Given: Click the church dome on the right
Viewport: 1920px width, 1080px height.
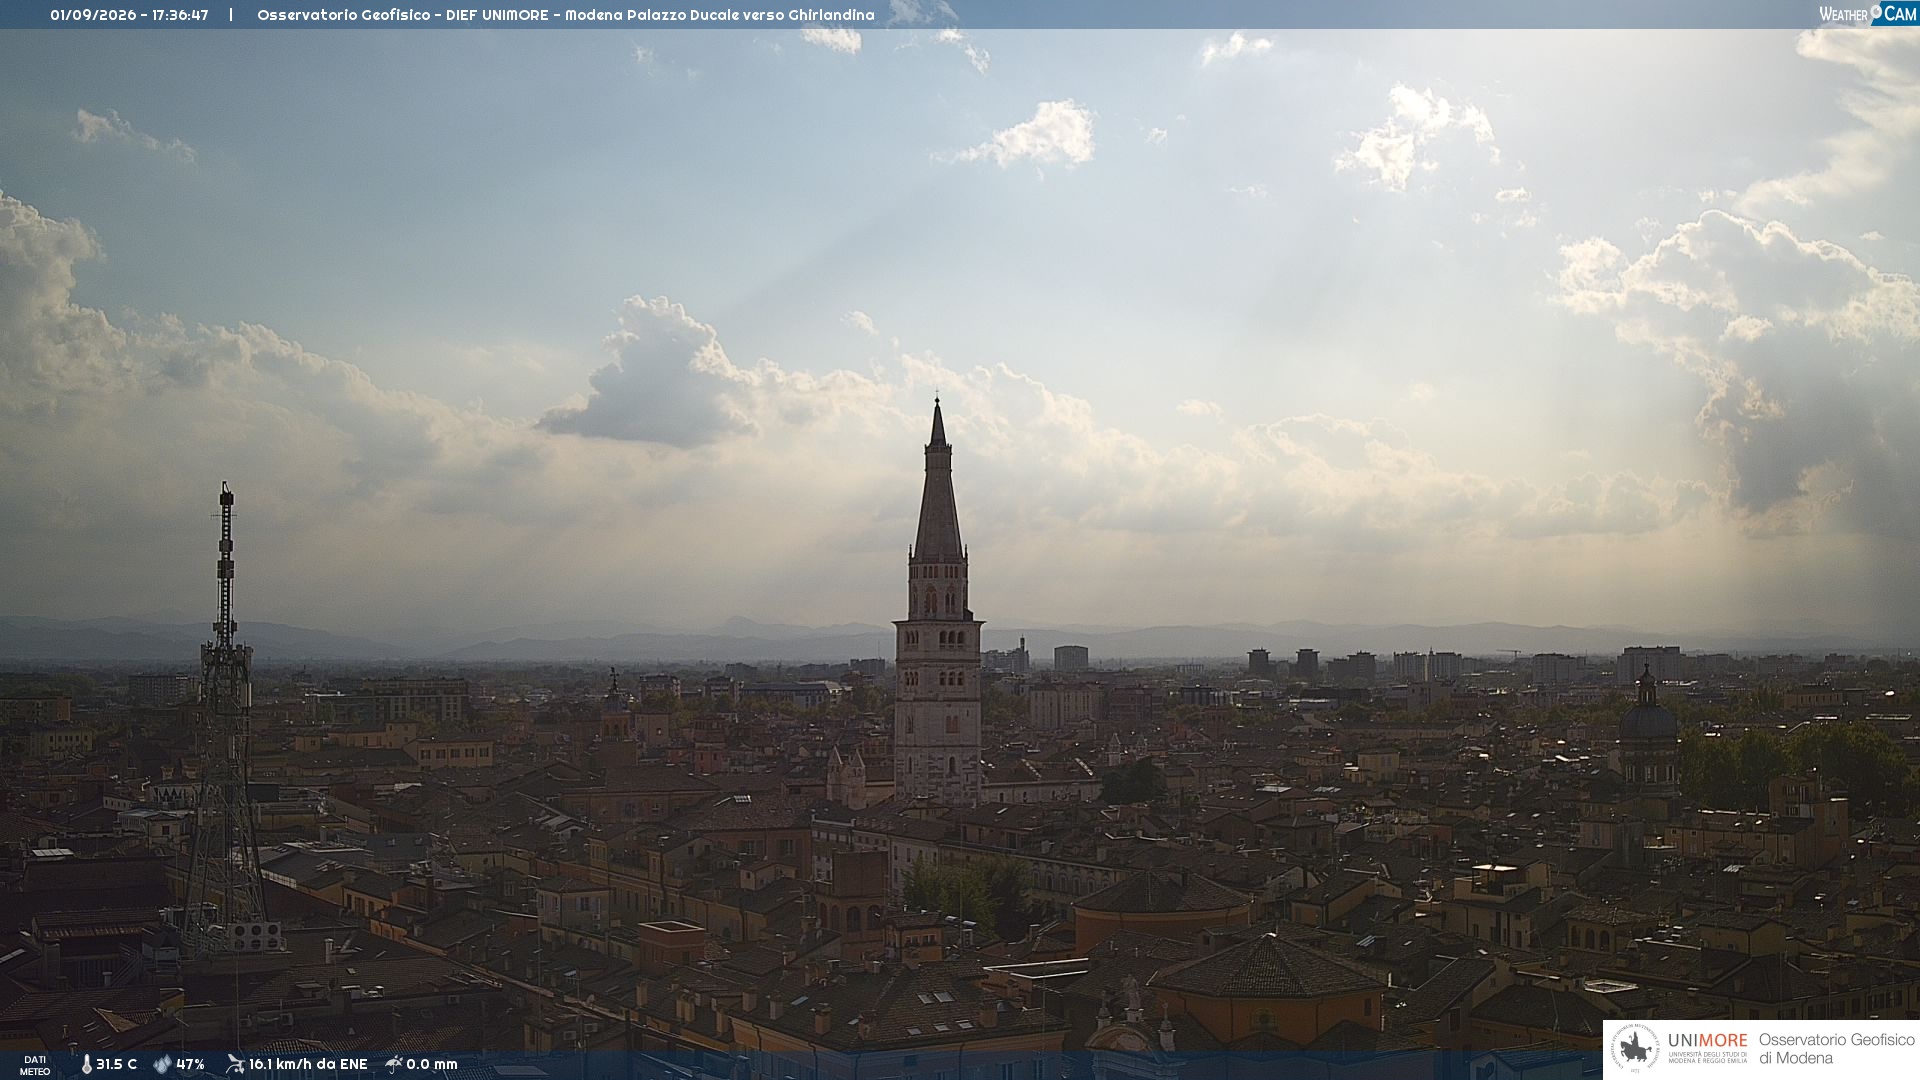Looking at the screenshot, I should [1647, 720].
